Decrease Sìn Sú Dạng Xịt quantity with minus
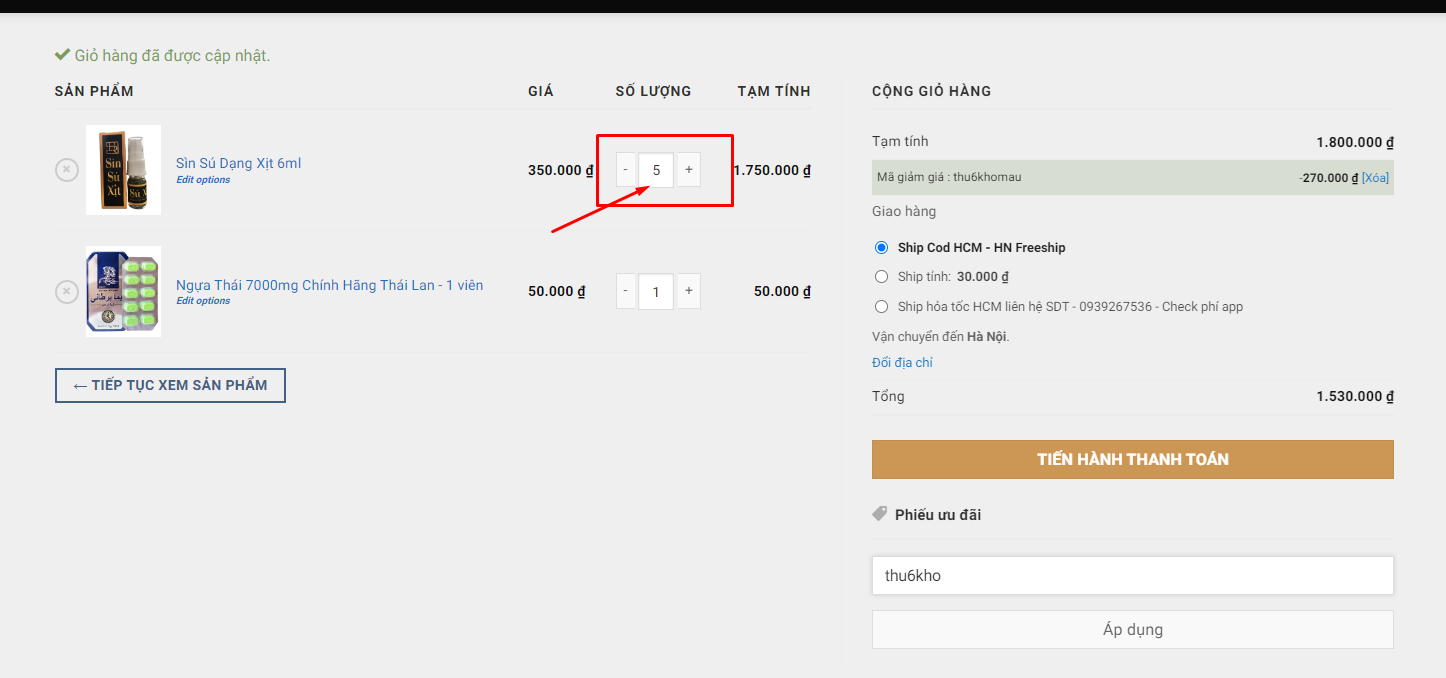The width and height of the screenshot is (1446, 678). (626, 170)
